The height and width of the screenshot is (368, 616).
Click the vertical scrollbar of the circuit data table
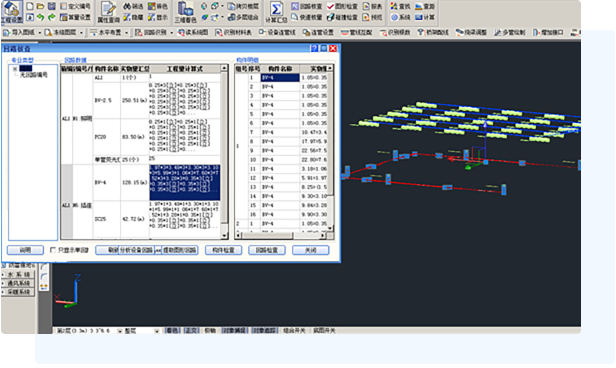[x=224, y=151]
